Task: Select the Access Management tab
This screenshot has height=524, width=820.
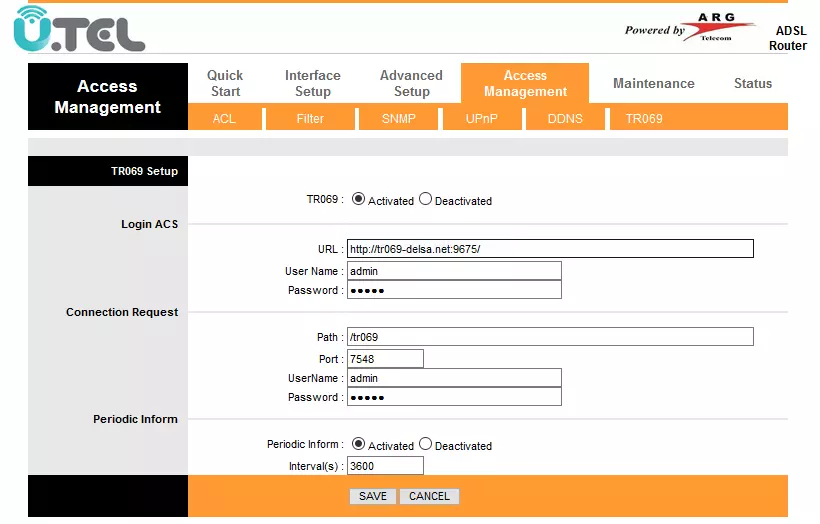Action: tap(525, 83)
